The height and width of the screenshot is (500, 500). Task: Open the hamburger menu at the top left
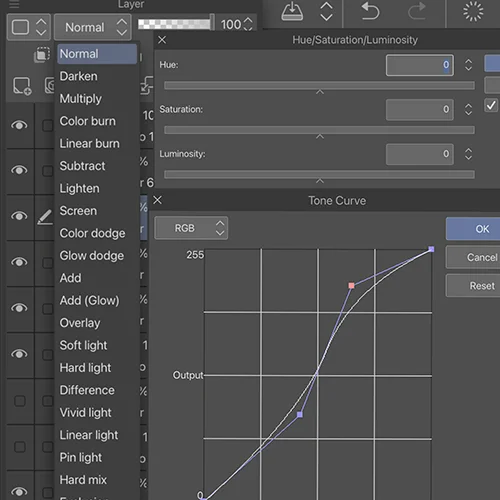coord(14,4)
